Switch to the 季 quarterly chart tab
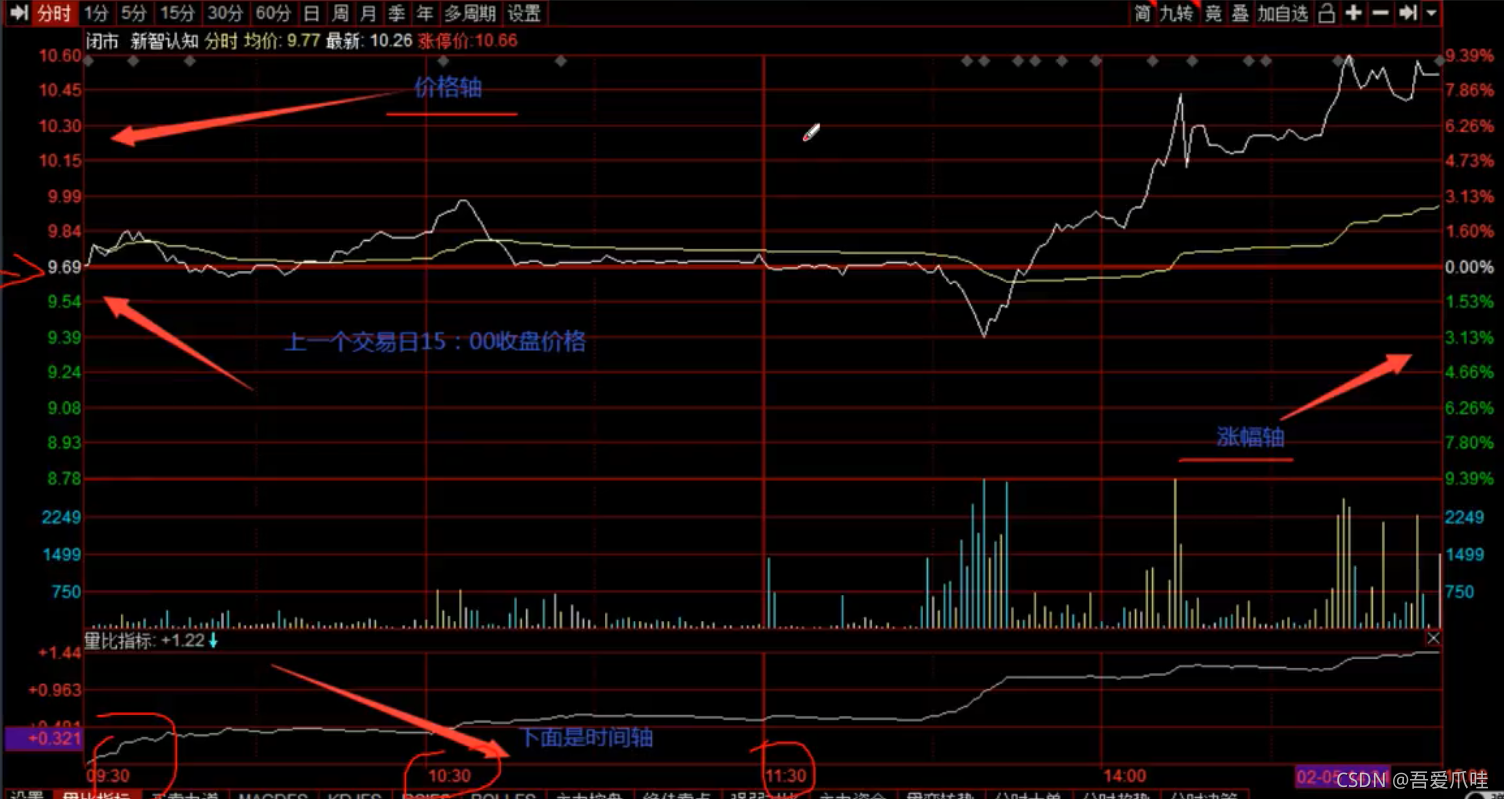Image resolution: width=1504 pixels, height=799 pixels. [x=397, y=13]
